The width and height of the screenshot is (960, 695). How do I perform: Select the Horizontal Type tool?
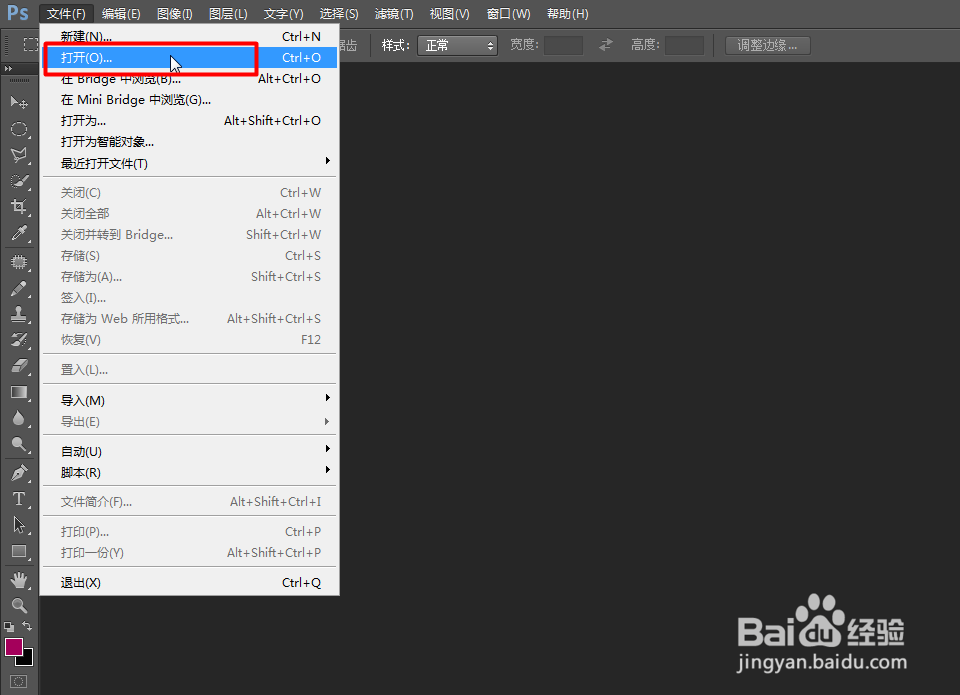point(19,499)
